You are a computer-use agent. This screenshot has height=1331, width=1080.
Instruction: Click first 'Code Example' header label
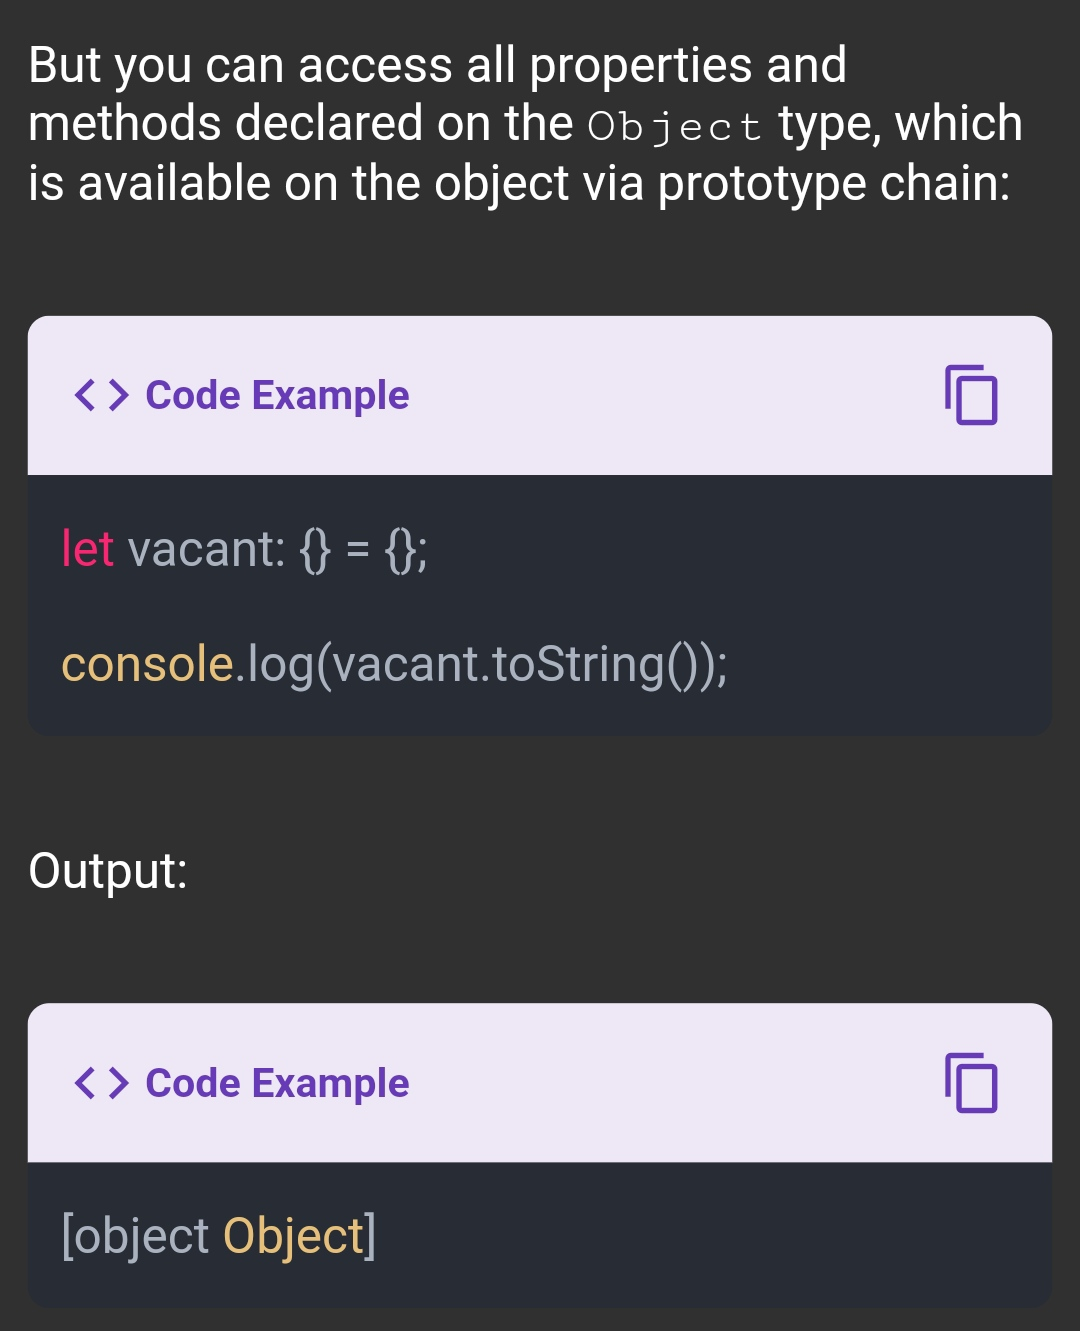coord(277,395)
